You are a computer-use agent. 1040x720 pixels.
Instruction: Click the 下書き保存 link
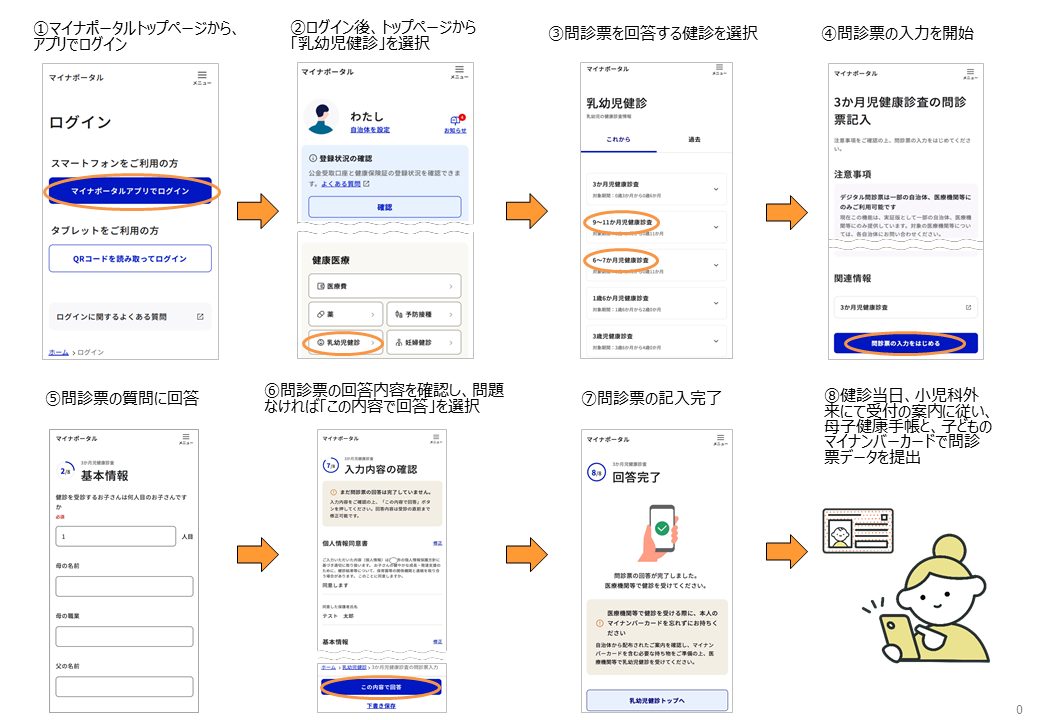click(381, 706)
